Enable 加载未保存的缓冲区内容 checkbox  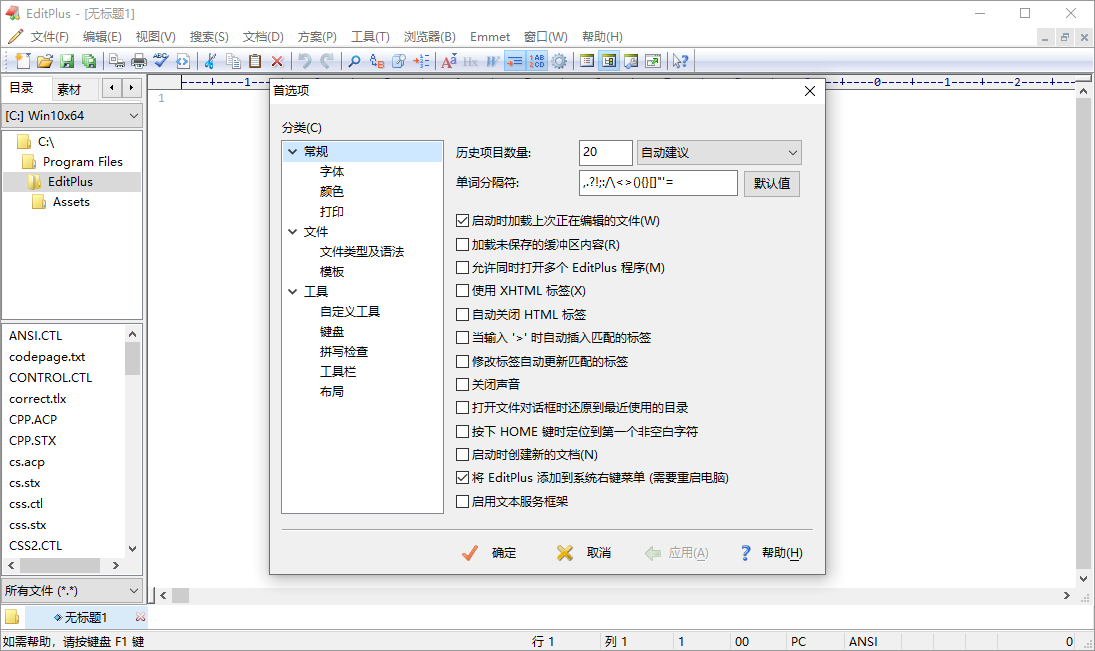click(462, 243)
